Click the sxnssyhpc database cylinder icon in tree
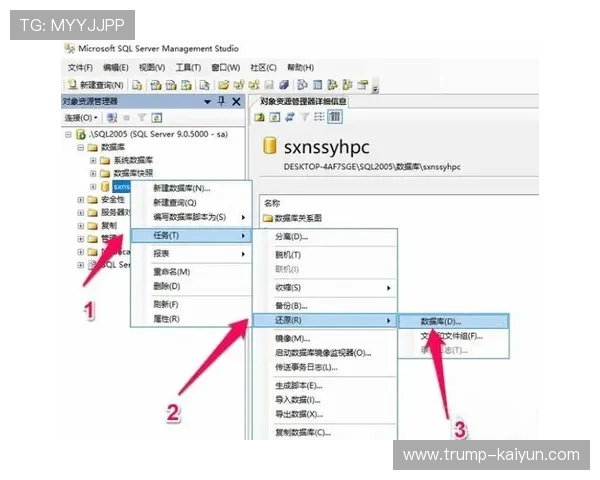Image resolution: width=600 pixels, height=480 pixels. [105, 186]
